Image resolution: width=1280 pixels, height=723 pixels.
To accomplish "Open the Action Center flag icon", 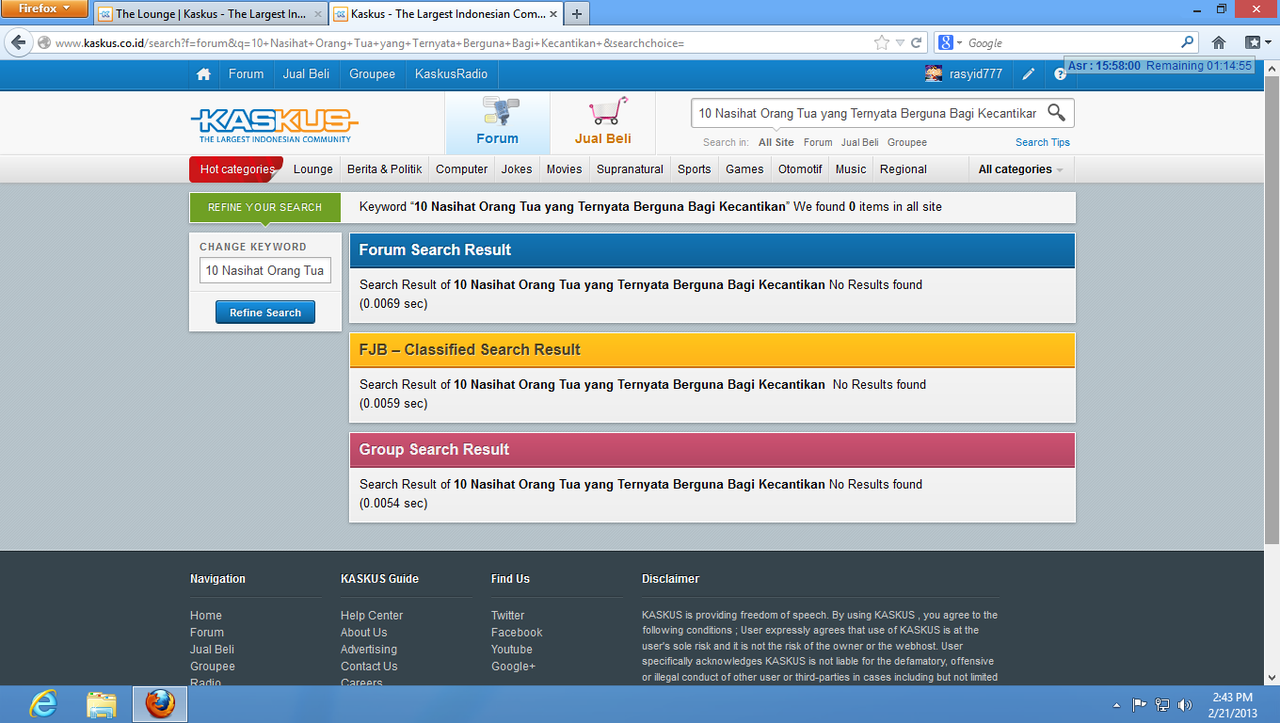I will coord(1139,705).
